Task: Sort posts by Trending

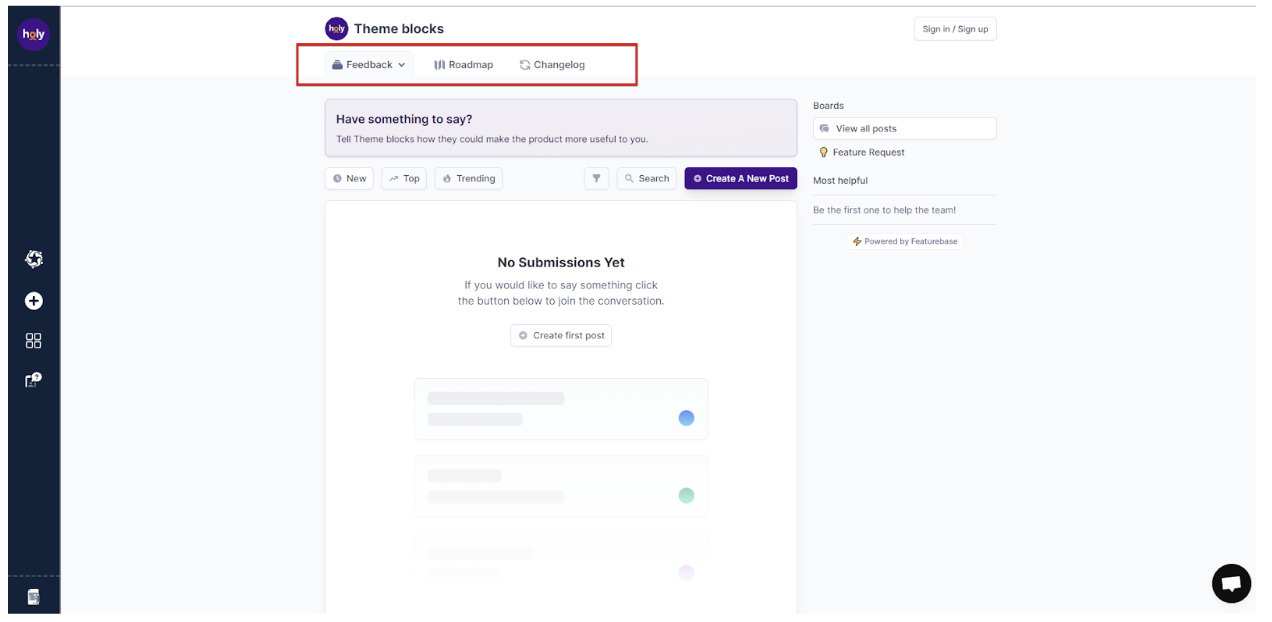Action: (x=469, y=178)
